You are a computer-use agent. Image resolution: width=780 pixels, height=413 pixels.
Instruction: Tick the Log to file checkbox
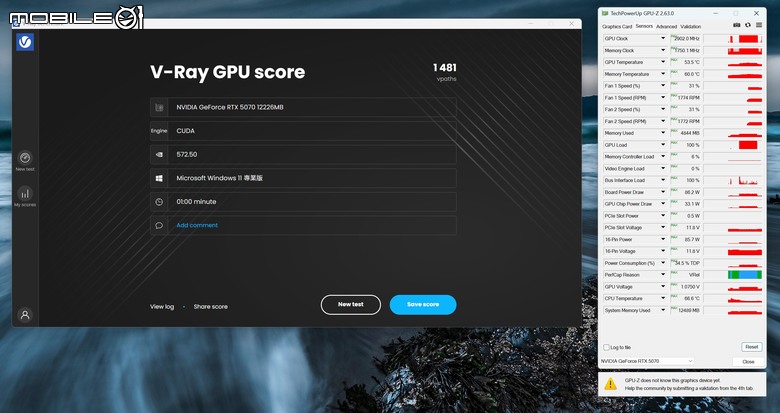606,347
